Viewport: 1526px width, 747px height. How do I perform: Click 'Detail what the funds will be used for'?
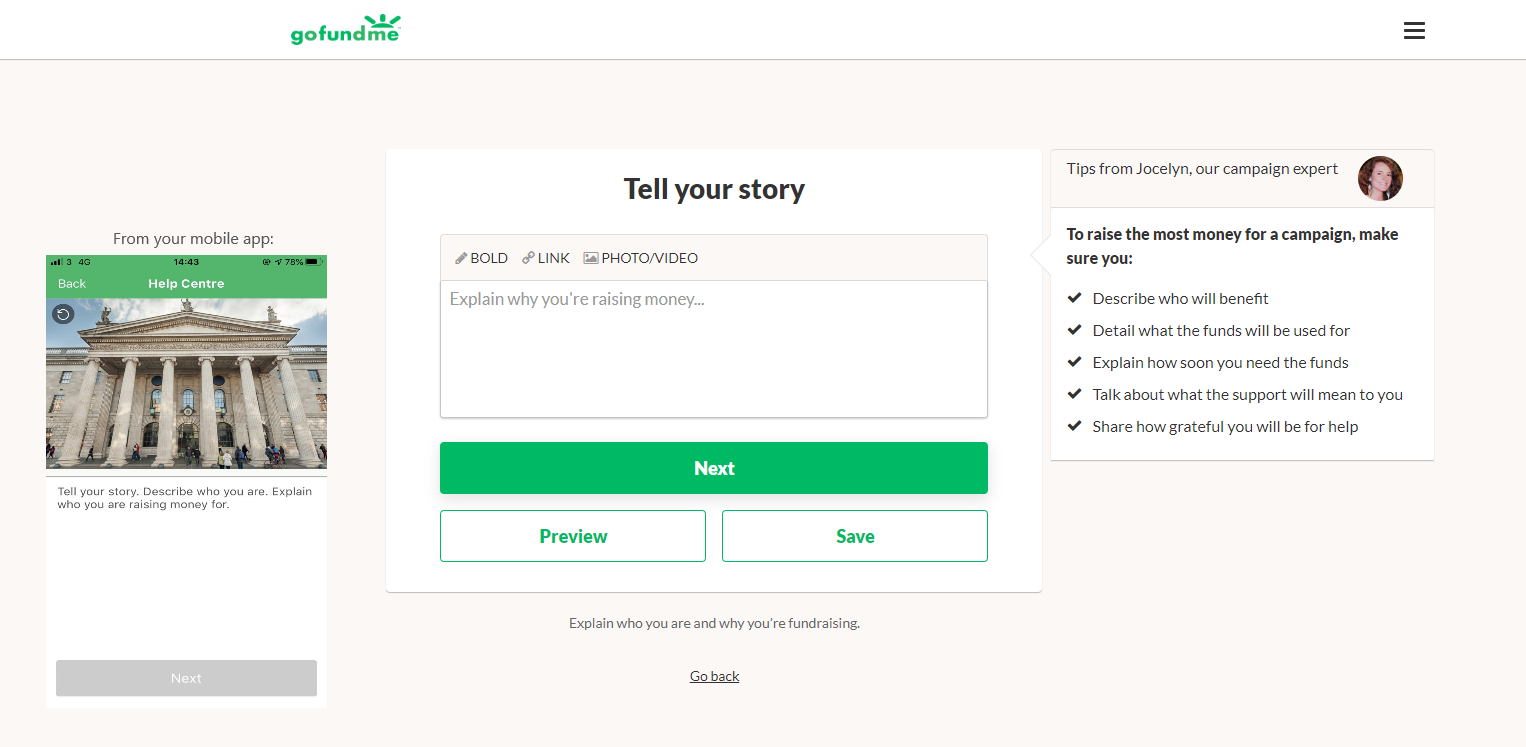click(1221, 330)
